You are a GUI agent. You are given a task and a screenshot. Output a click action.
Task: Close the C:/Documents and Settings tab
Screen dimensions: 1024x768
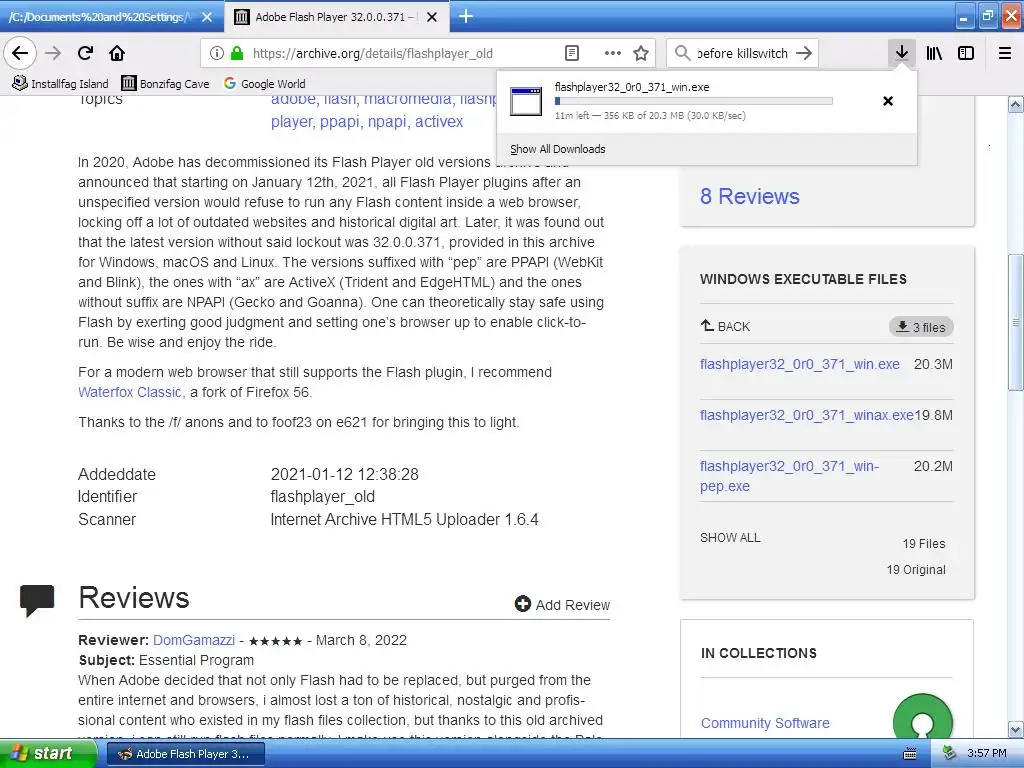[207, 17]
